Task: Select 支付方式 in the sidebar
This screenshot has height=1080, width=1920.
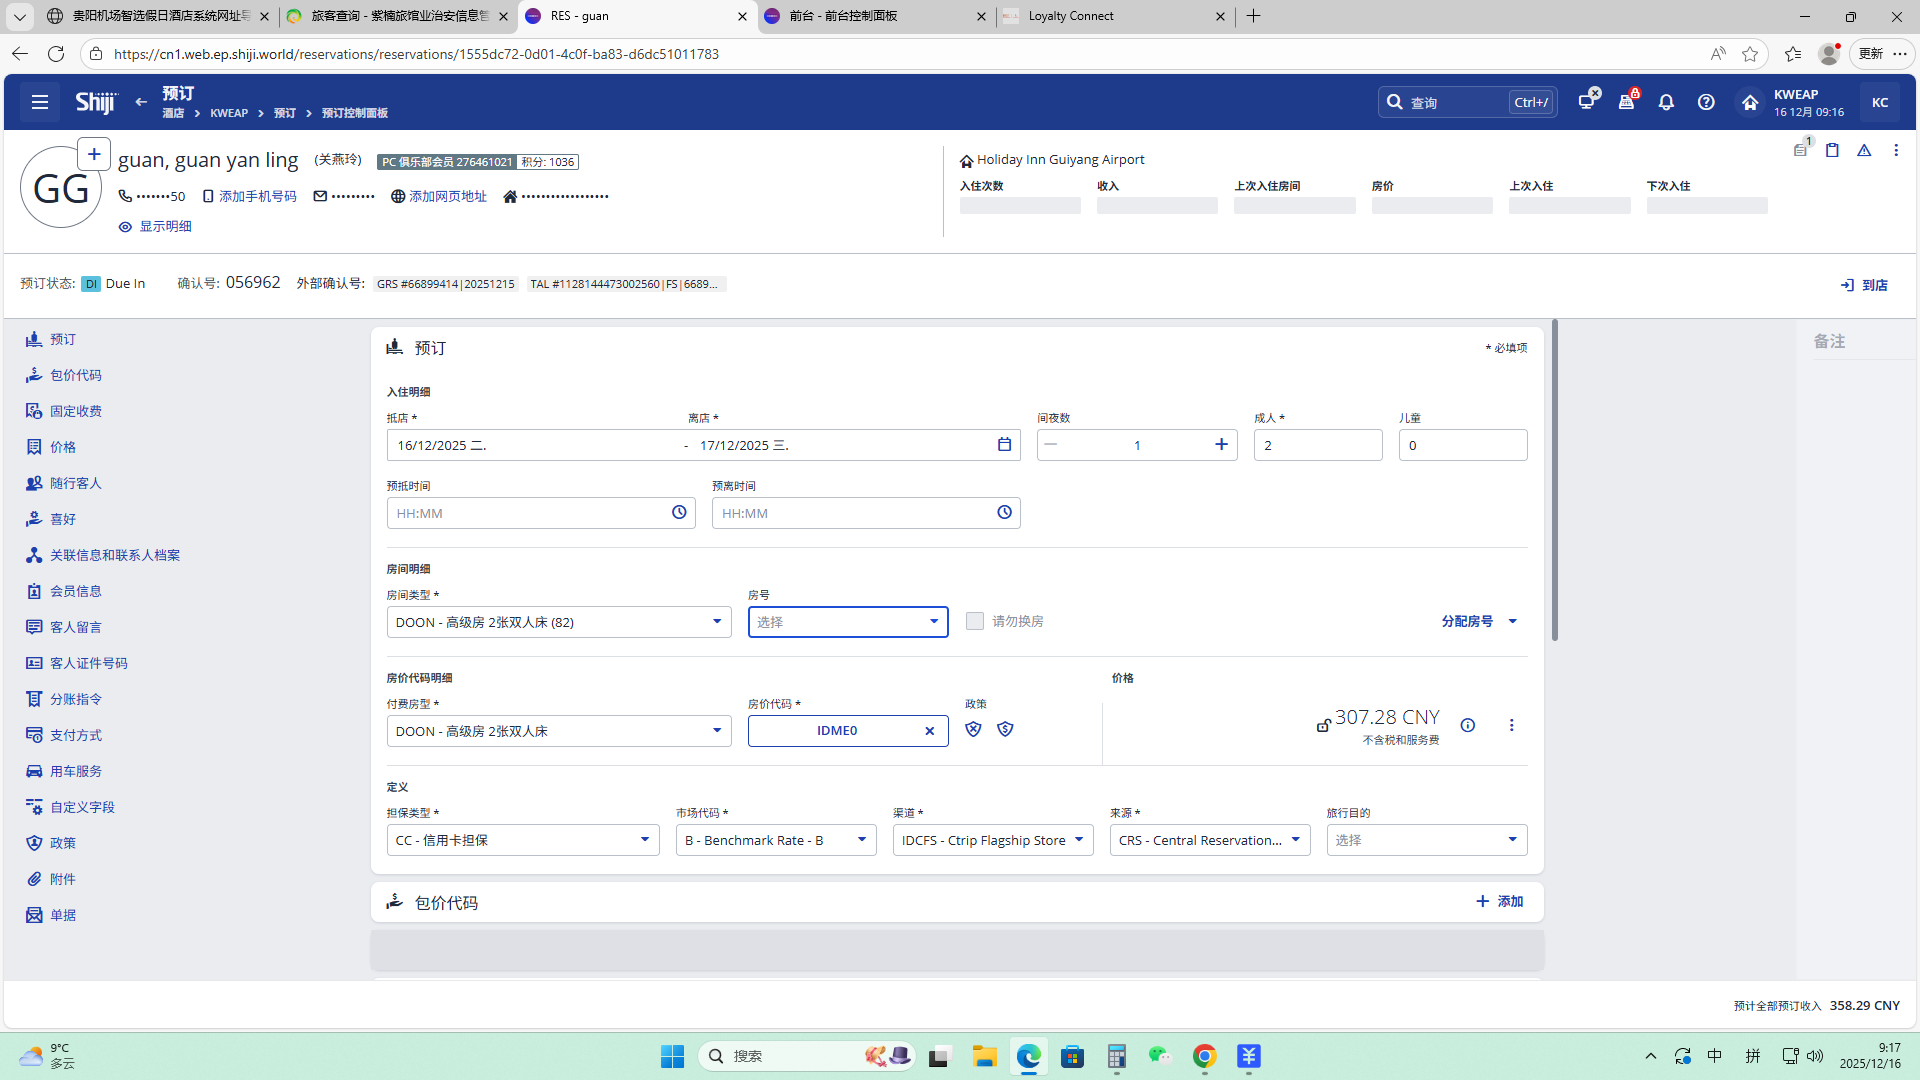Action: (x=75, y=735)
